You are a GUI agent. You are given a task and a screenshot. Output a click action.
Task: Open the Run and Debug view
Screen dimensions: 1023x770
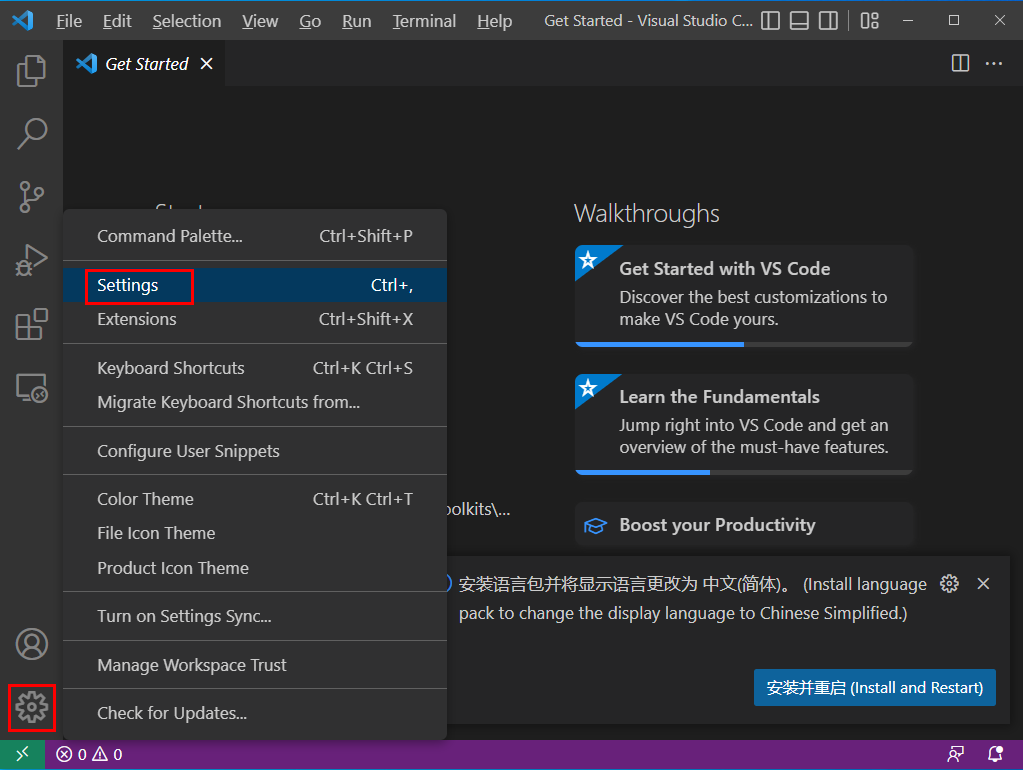(31, 260)
